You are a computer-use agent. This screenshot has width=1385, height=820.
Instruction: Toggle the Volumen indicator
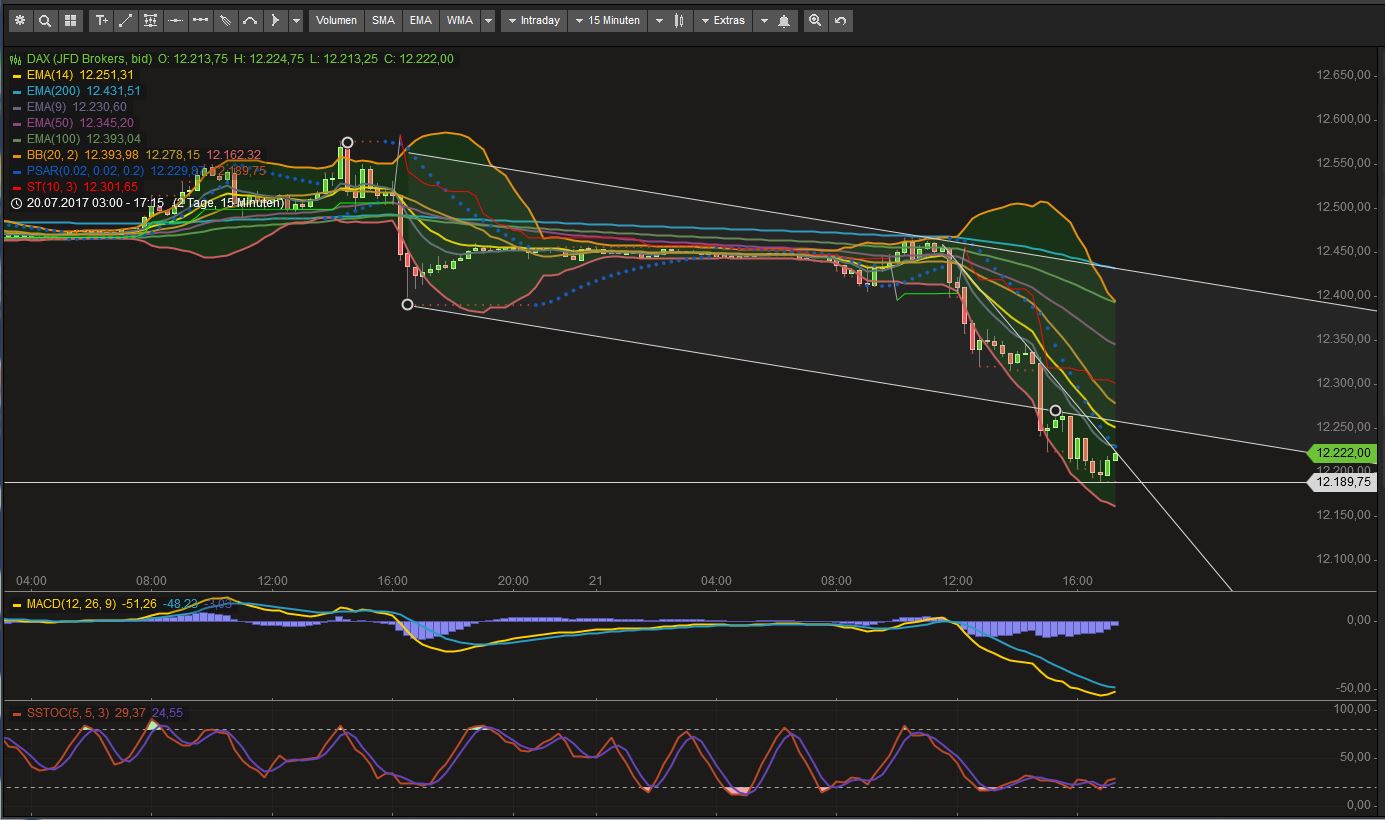tap(336, 20)
